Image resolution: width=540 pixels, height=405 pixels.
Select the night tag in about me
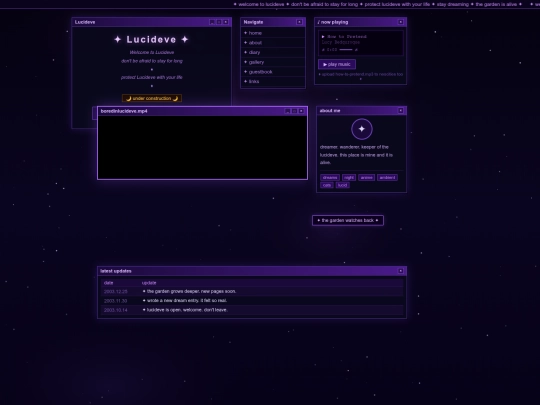tap(349, 177)
